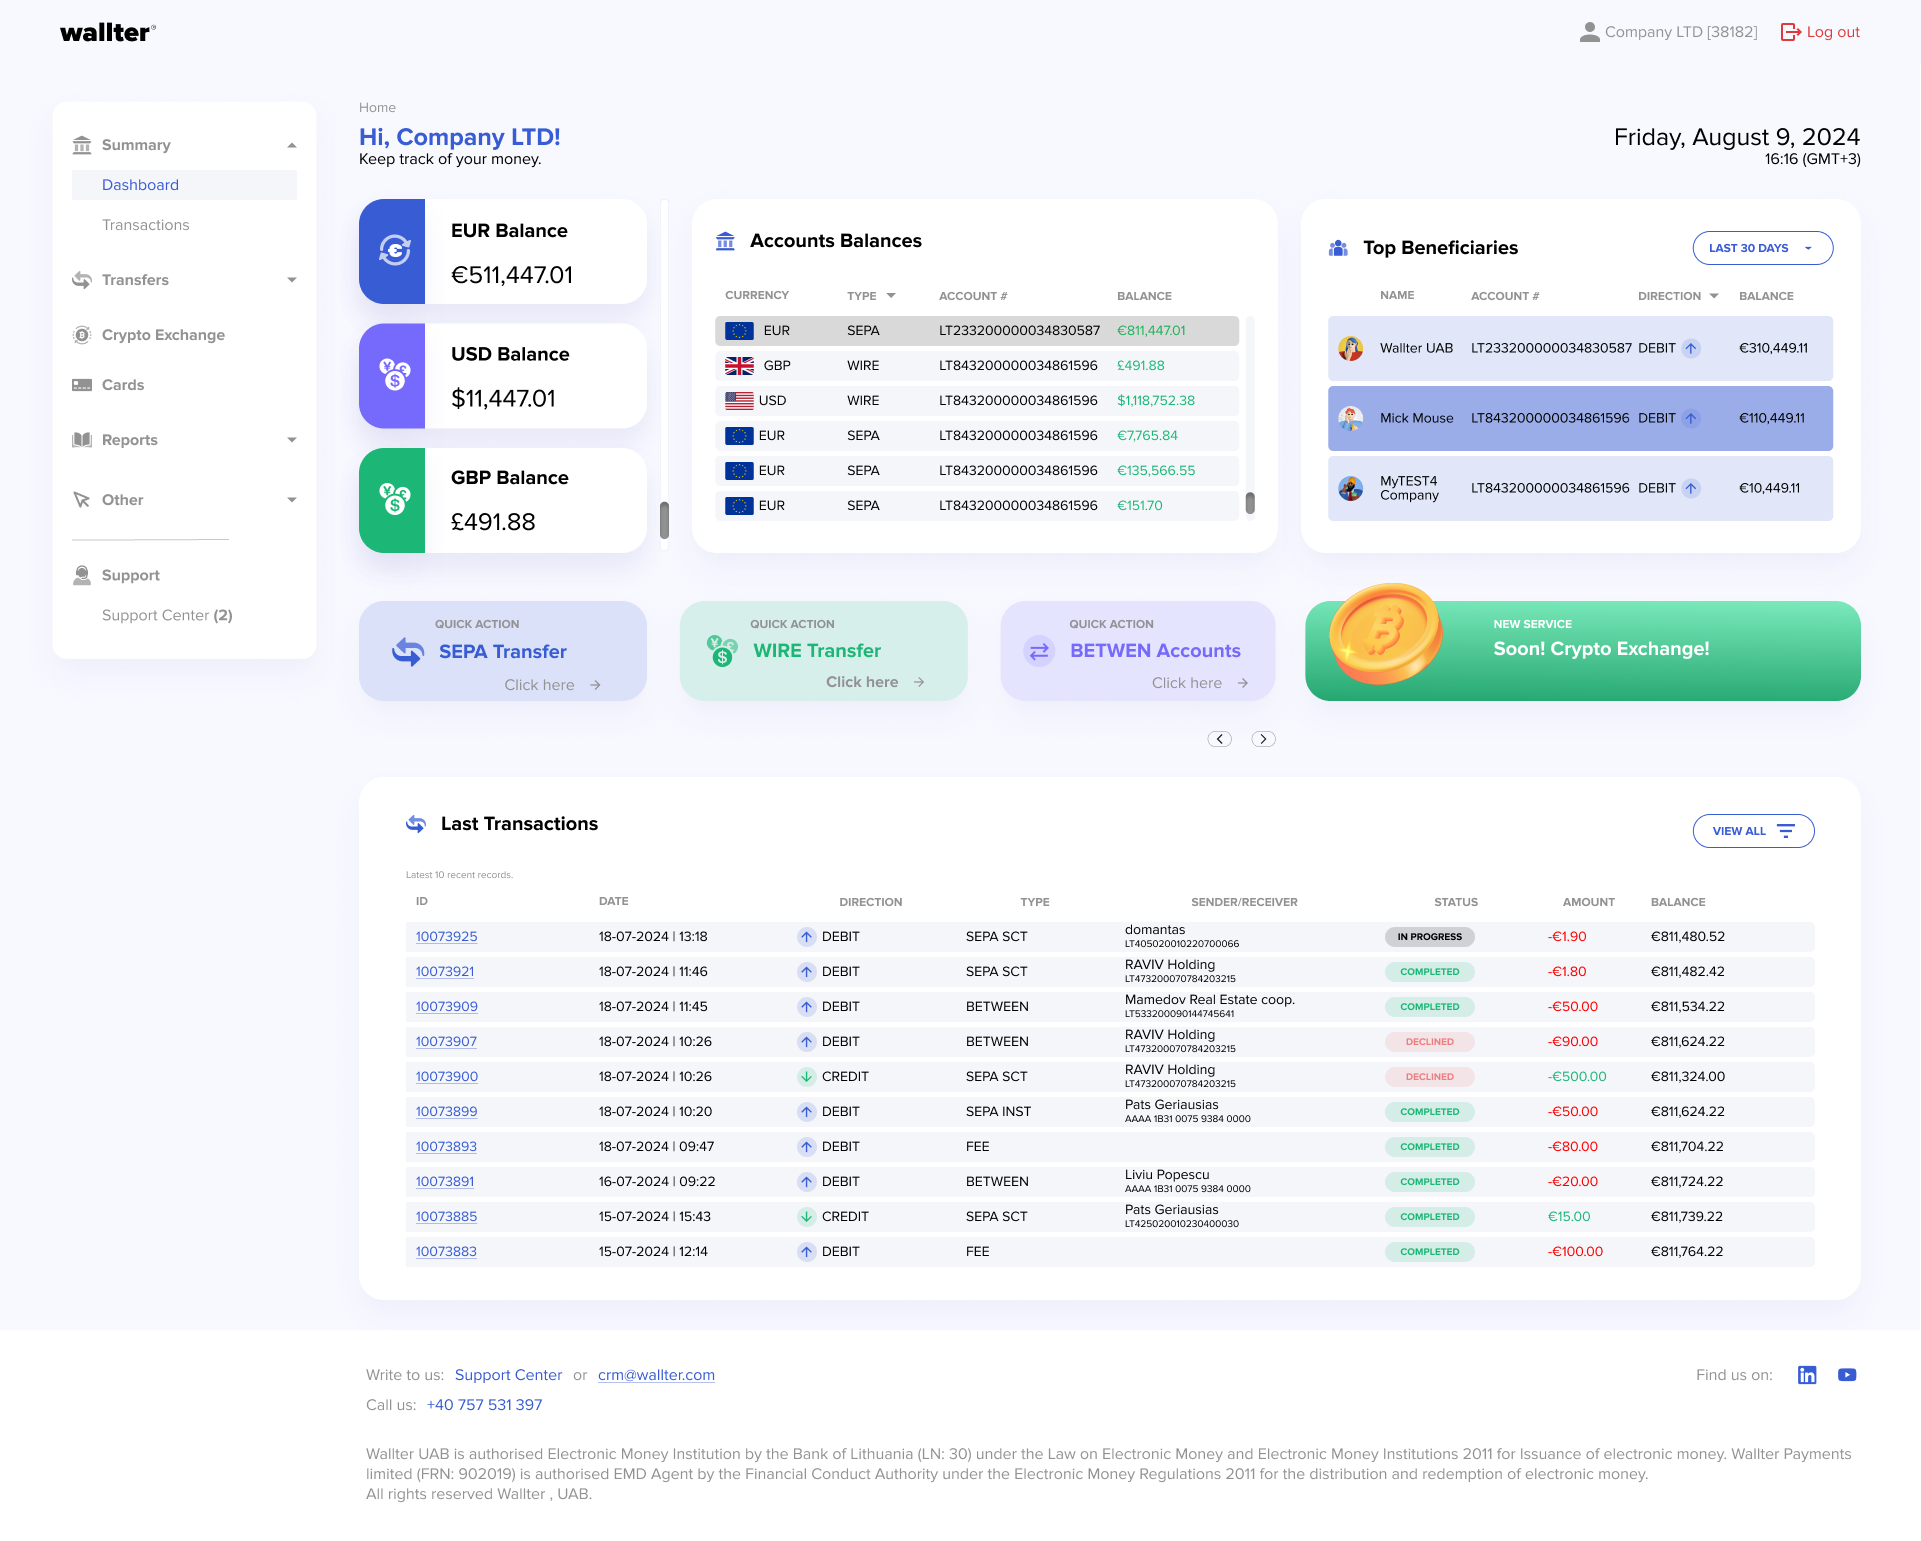Image resolution: width=1921 pixels, height=1541 pixels.
Task: Click the BETWEN Accounts arrows icon
Action: click(x=1038, y=651)
